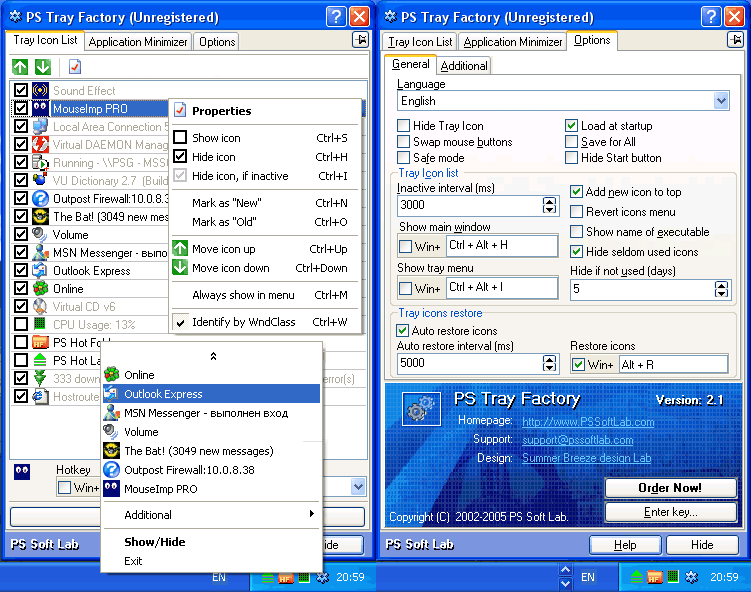Click the Volume speaker icon in the list
This screenshot has width=751, height=592.
[40, 235]
